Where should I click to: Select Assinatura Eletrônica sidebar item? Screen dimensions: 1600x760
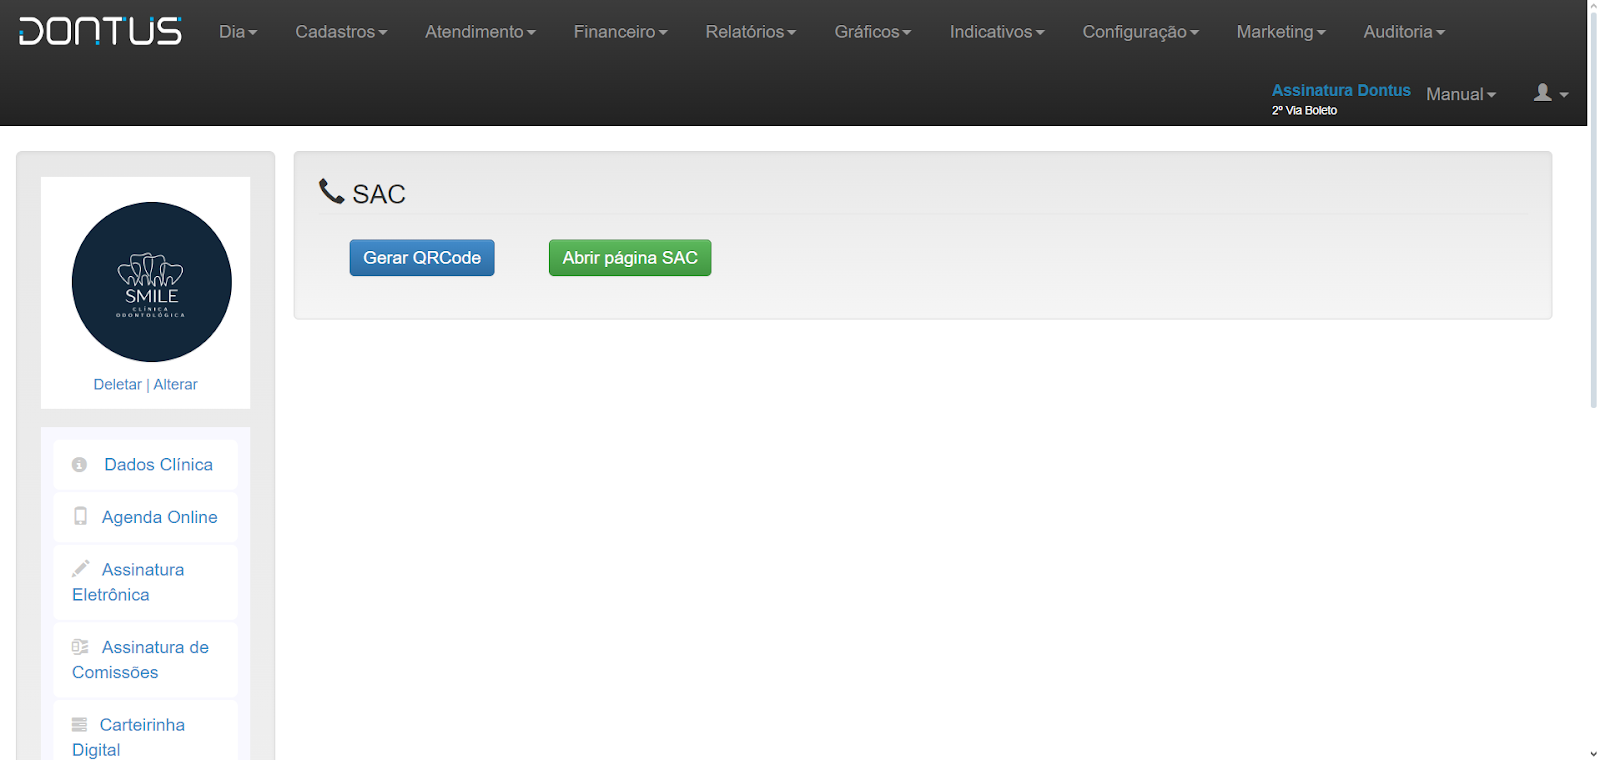(146, 582)
